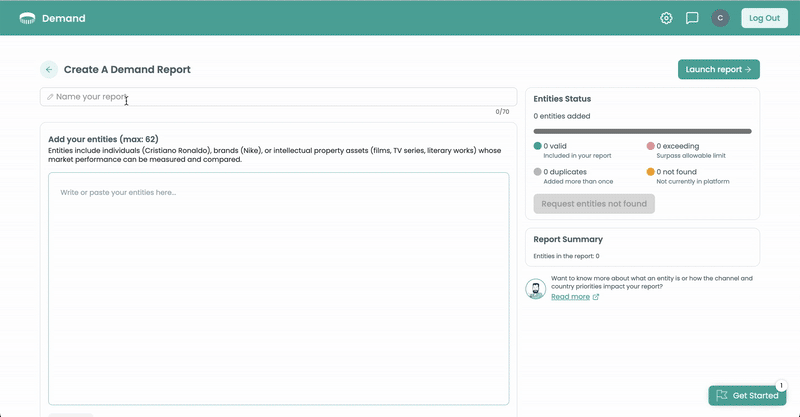The height and width of the screenshot is (417, 800).
Task: Open the Get Started widget
Action: point(747,396)
